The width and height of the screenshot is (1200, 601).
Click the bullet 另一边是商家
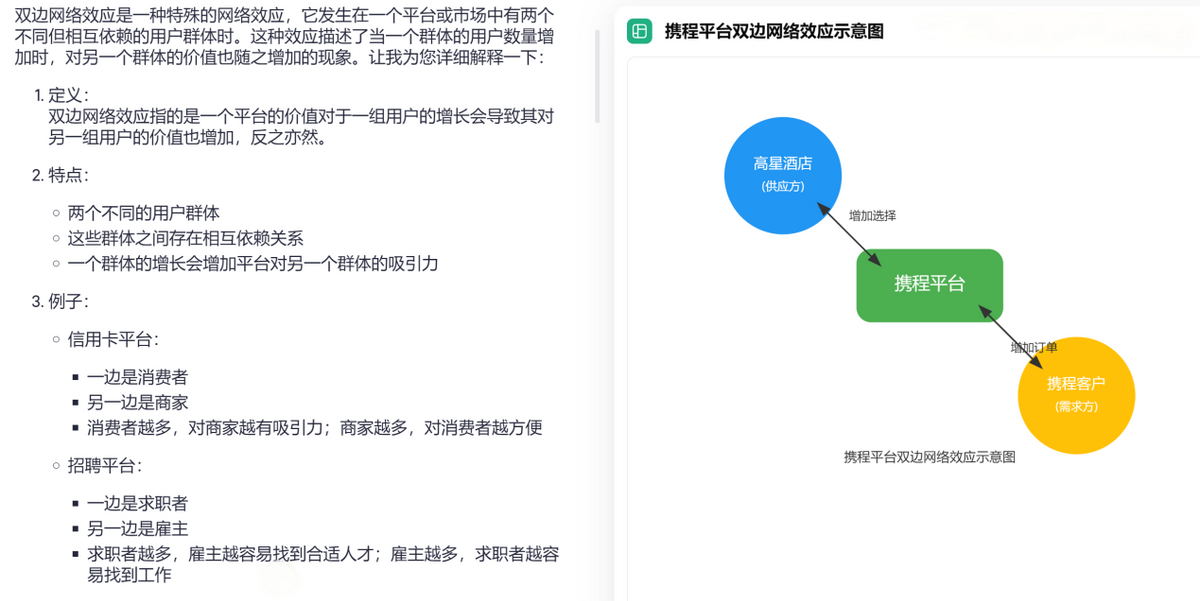pyautogui.click(x=137, y=402)
